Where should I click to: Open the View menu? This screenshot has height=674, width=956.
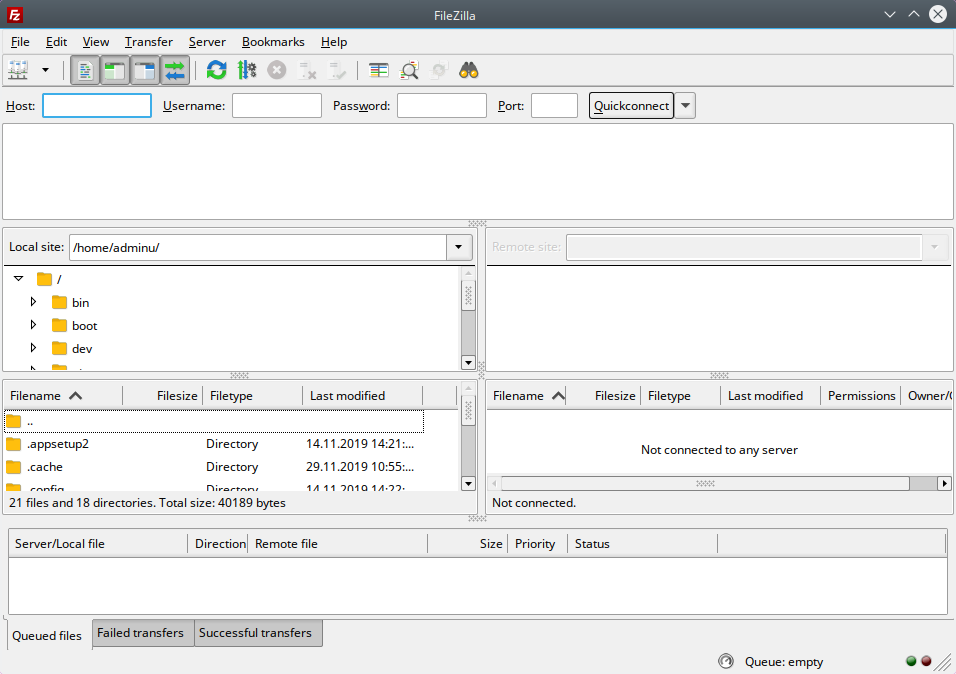[x=96, y=42]
